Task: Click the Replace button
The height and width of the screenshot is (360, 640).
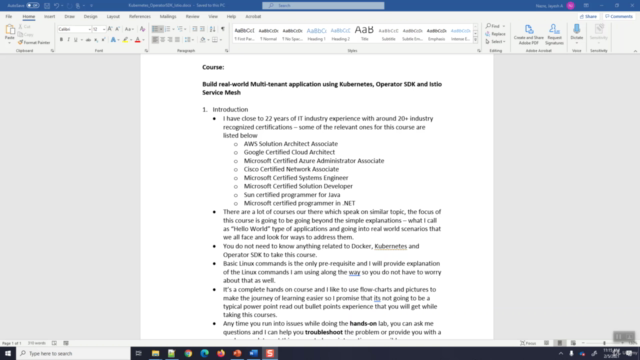Action: (x=496, y=34)
